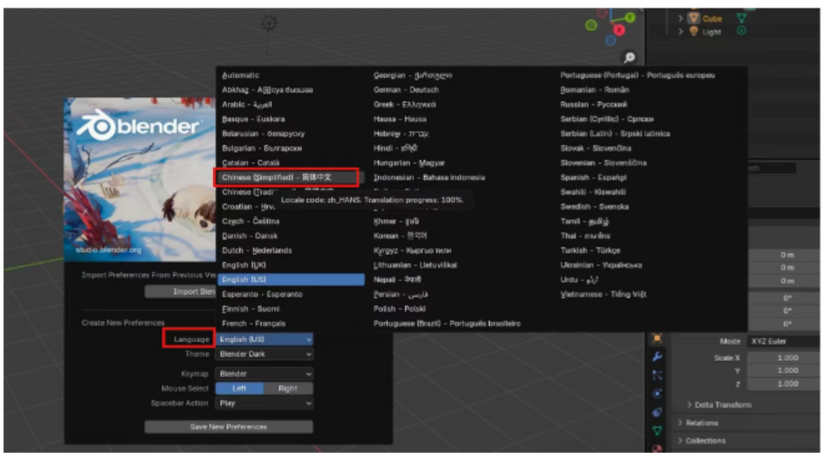Choose Arabic language entry
This screenshot has width=826, height=458.
click(247, 105)
